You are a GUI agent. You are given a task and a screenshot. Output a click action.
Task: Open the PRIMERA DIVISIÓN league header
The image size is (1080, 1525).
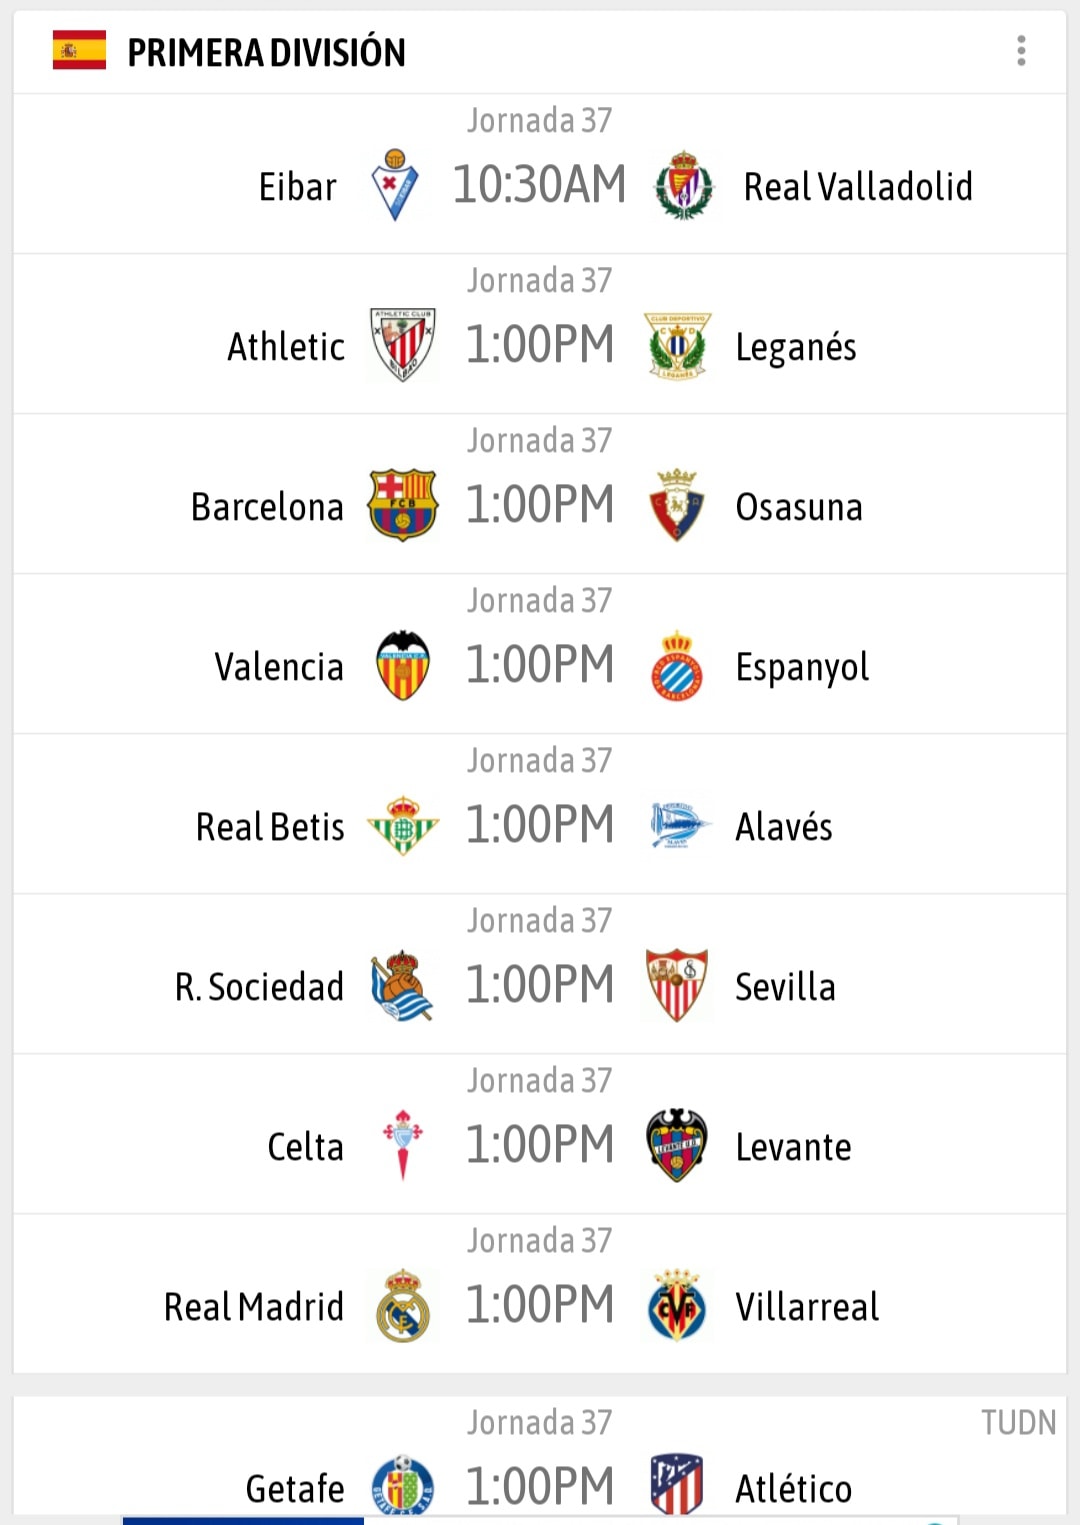[266, 52]
